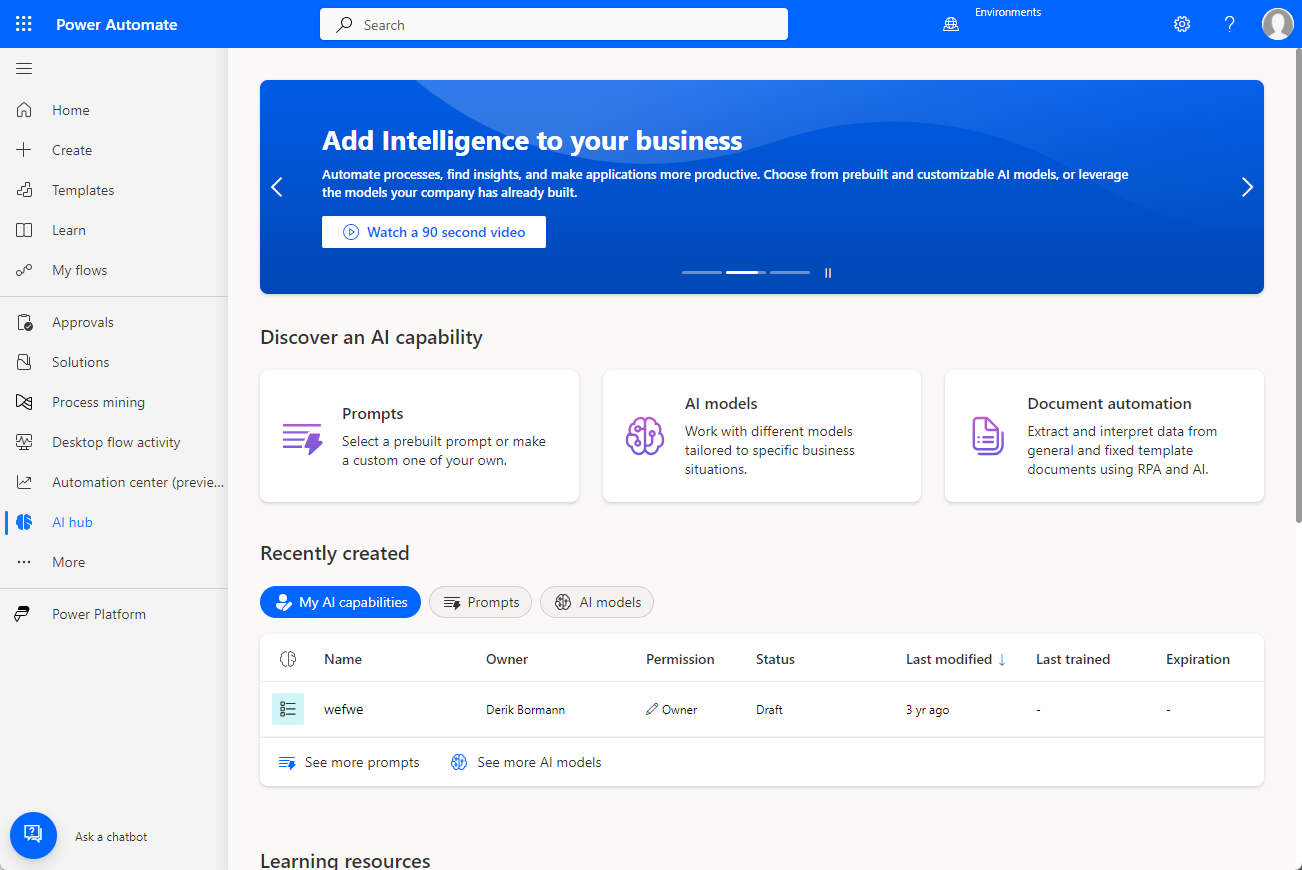
Task: Click the wefwe row model icon
Action: pos(288,709)
